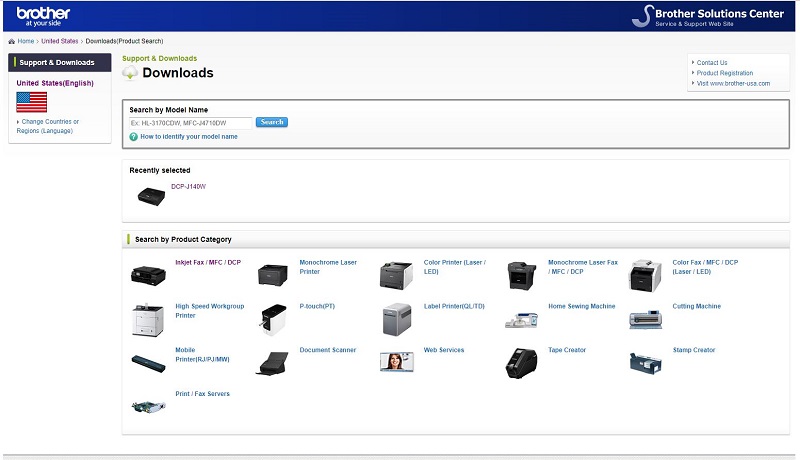Click the Color Printer (Laser / LED) image
Image resolution: width=800 pixels, height=460 pixels.
coord(396,275)
